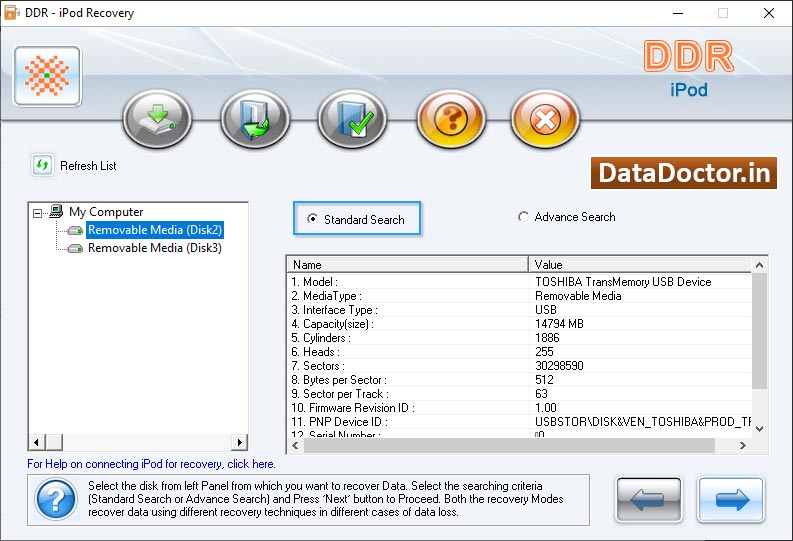Click details table scroll up arrow
The height and width of the screenshot is (541, 793).
759,265
